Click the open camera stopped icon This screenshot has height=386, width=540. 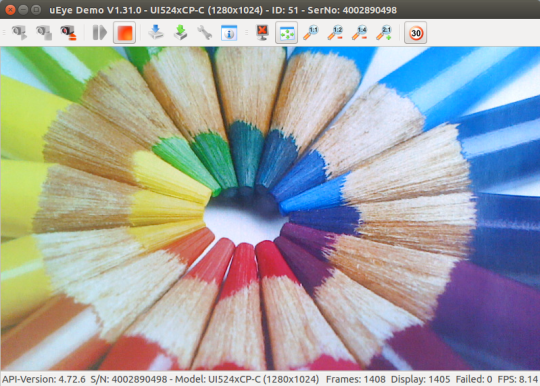pyautogui.click(x=44, y=33)
